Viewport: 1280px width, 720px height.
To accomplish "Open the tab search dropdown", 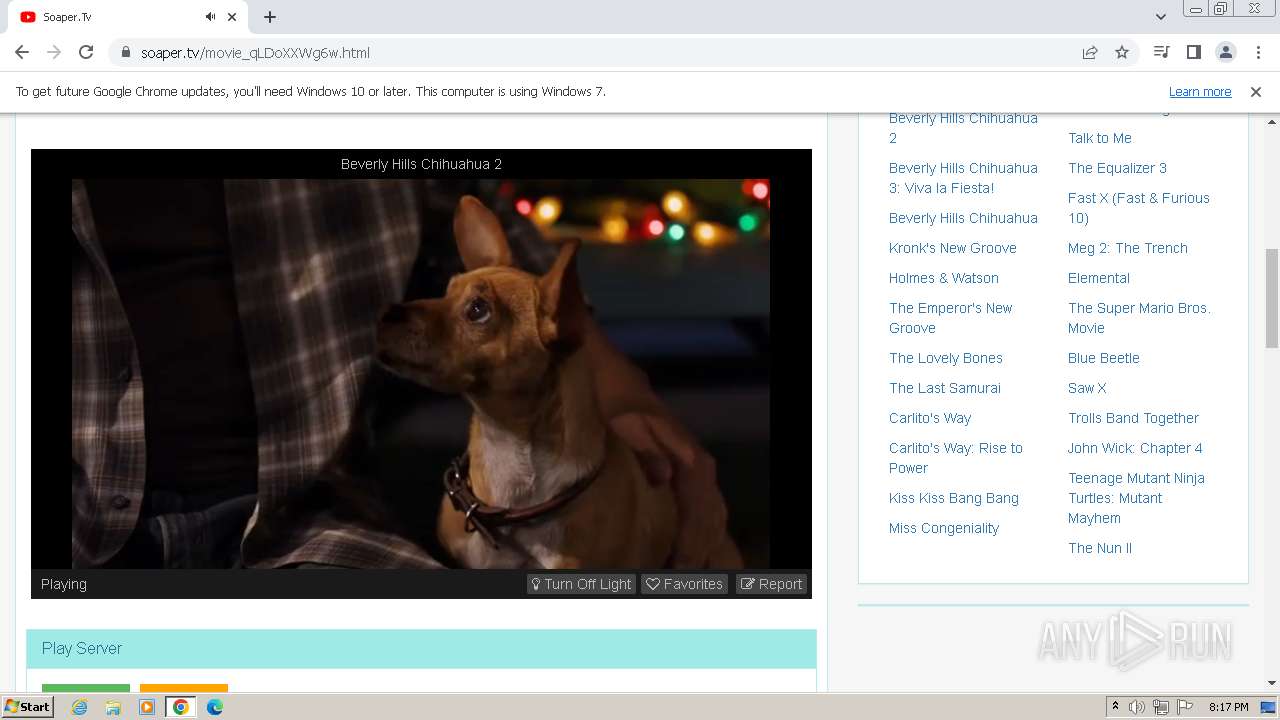I will point(1160,17).
